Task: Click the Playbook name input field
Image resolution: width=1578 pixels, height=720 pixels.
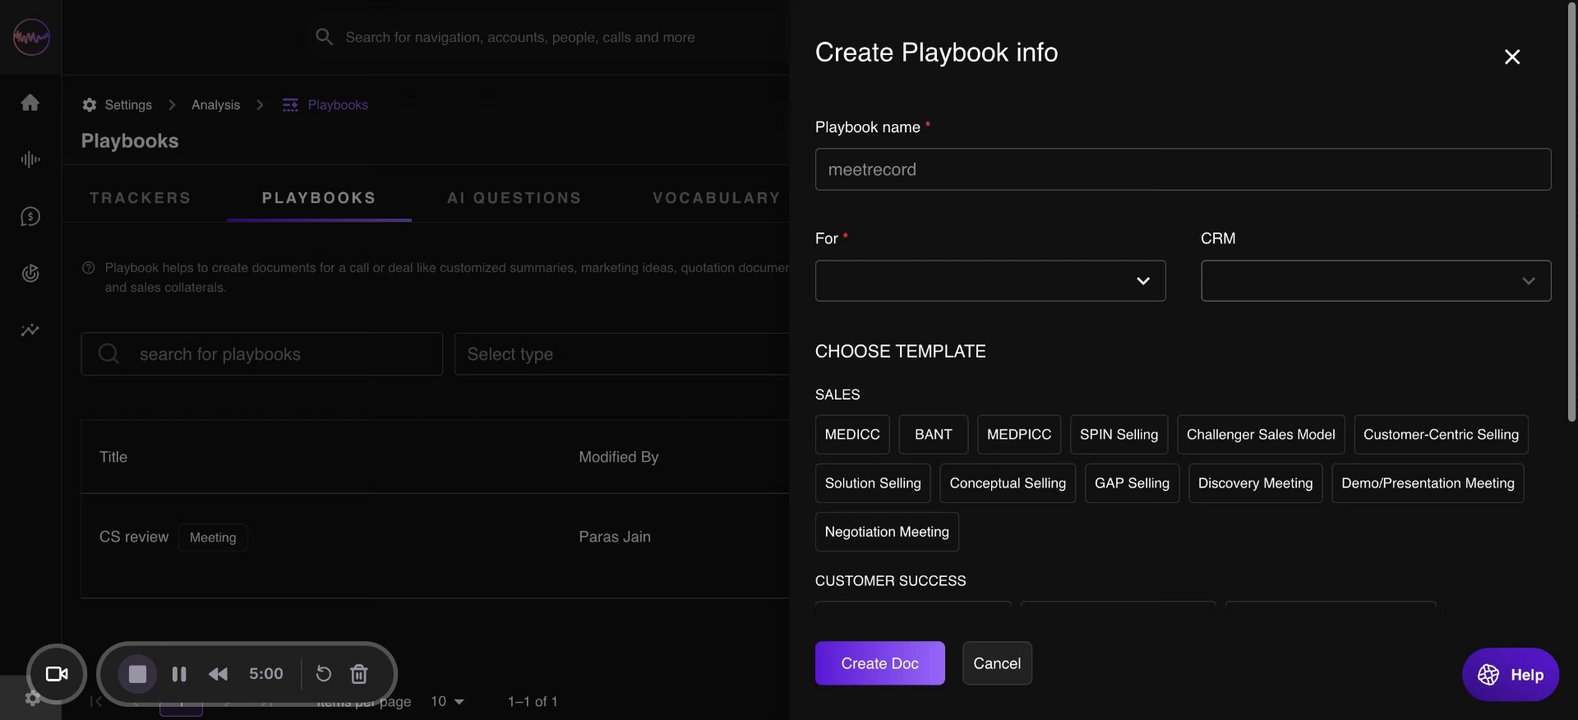Action: point(1182,170)
